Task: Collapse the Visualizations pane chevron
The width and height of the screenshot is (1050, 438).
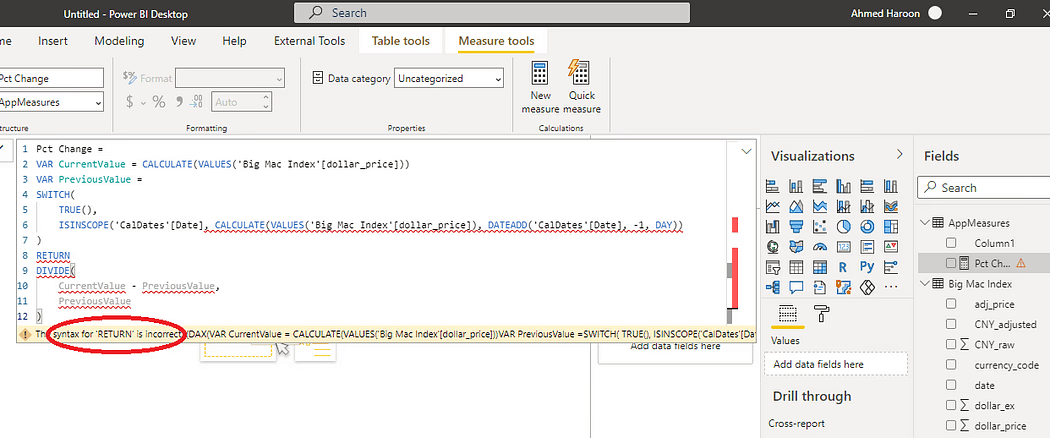Action: [899, 155]
